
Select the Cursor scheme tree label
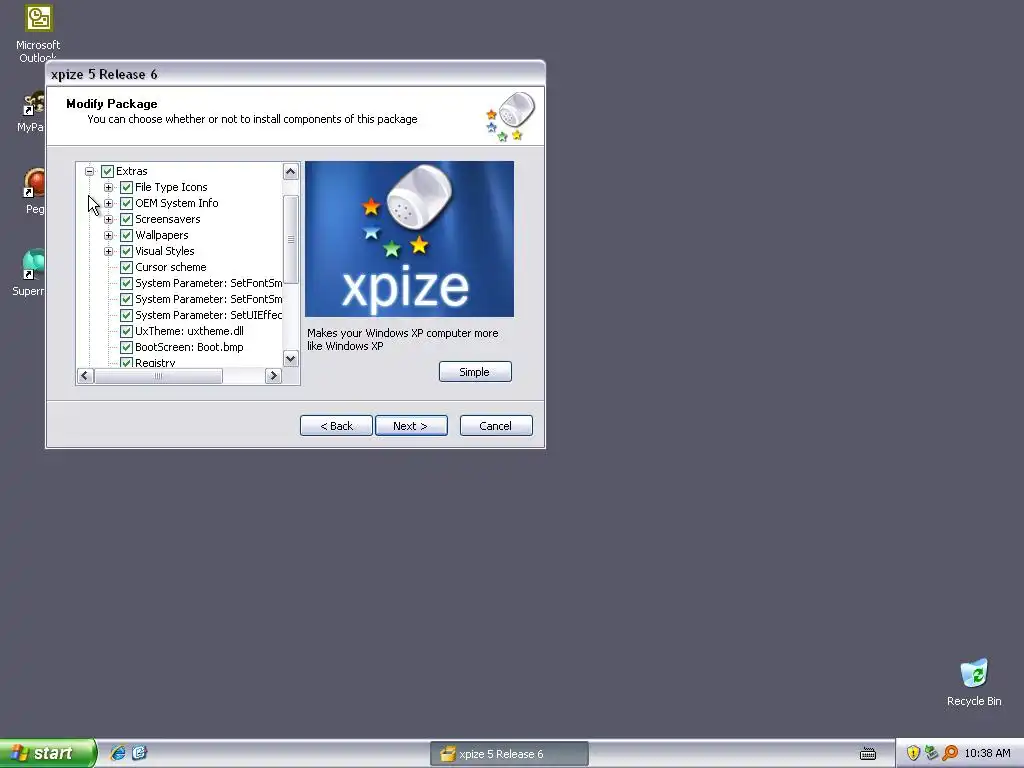pos(171,267)
